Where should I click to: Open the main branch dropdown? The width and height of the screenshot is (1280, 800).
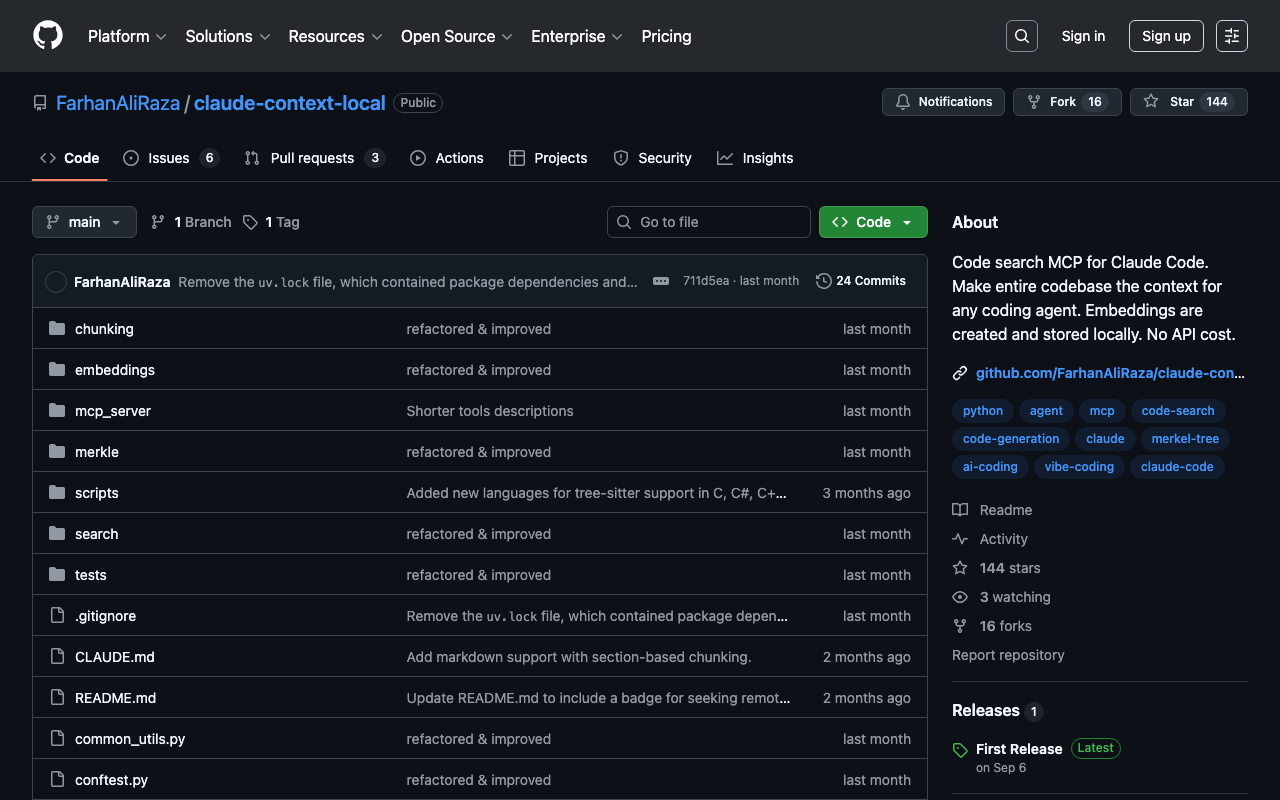tap(84, 222)
